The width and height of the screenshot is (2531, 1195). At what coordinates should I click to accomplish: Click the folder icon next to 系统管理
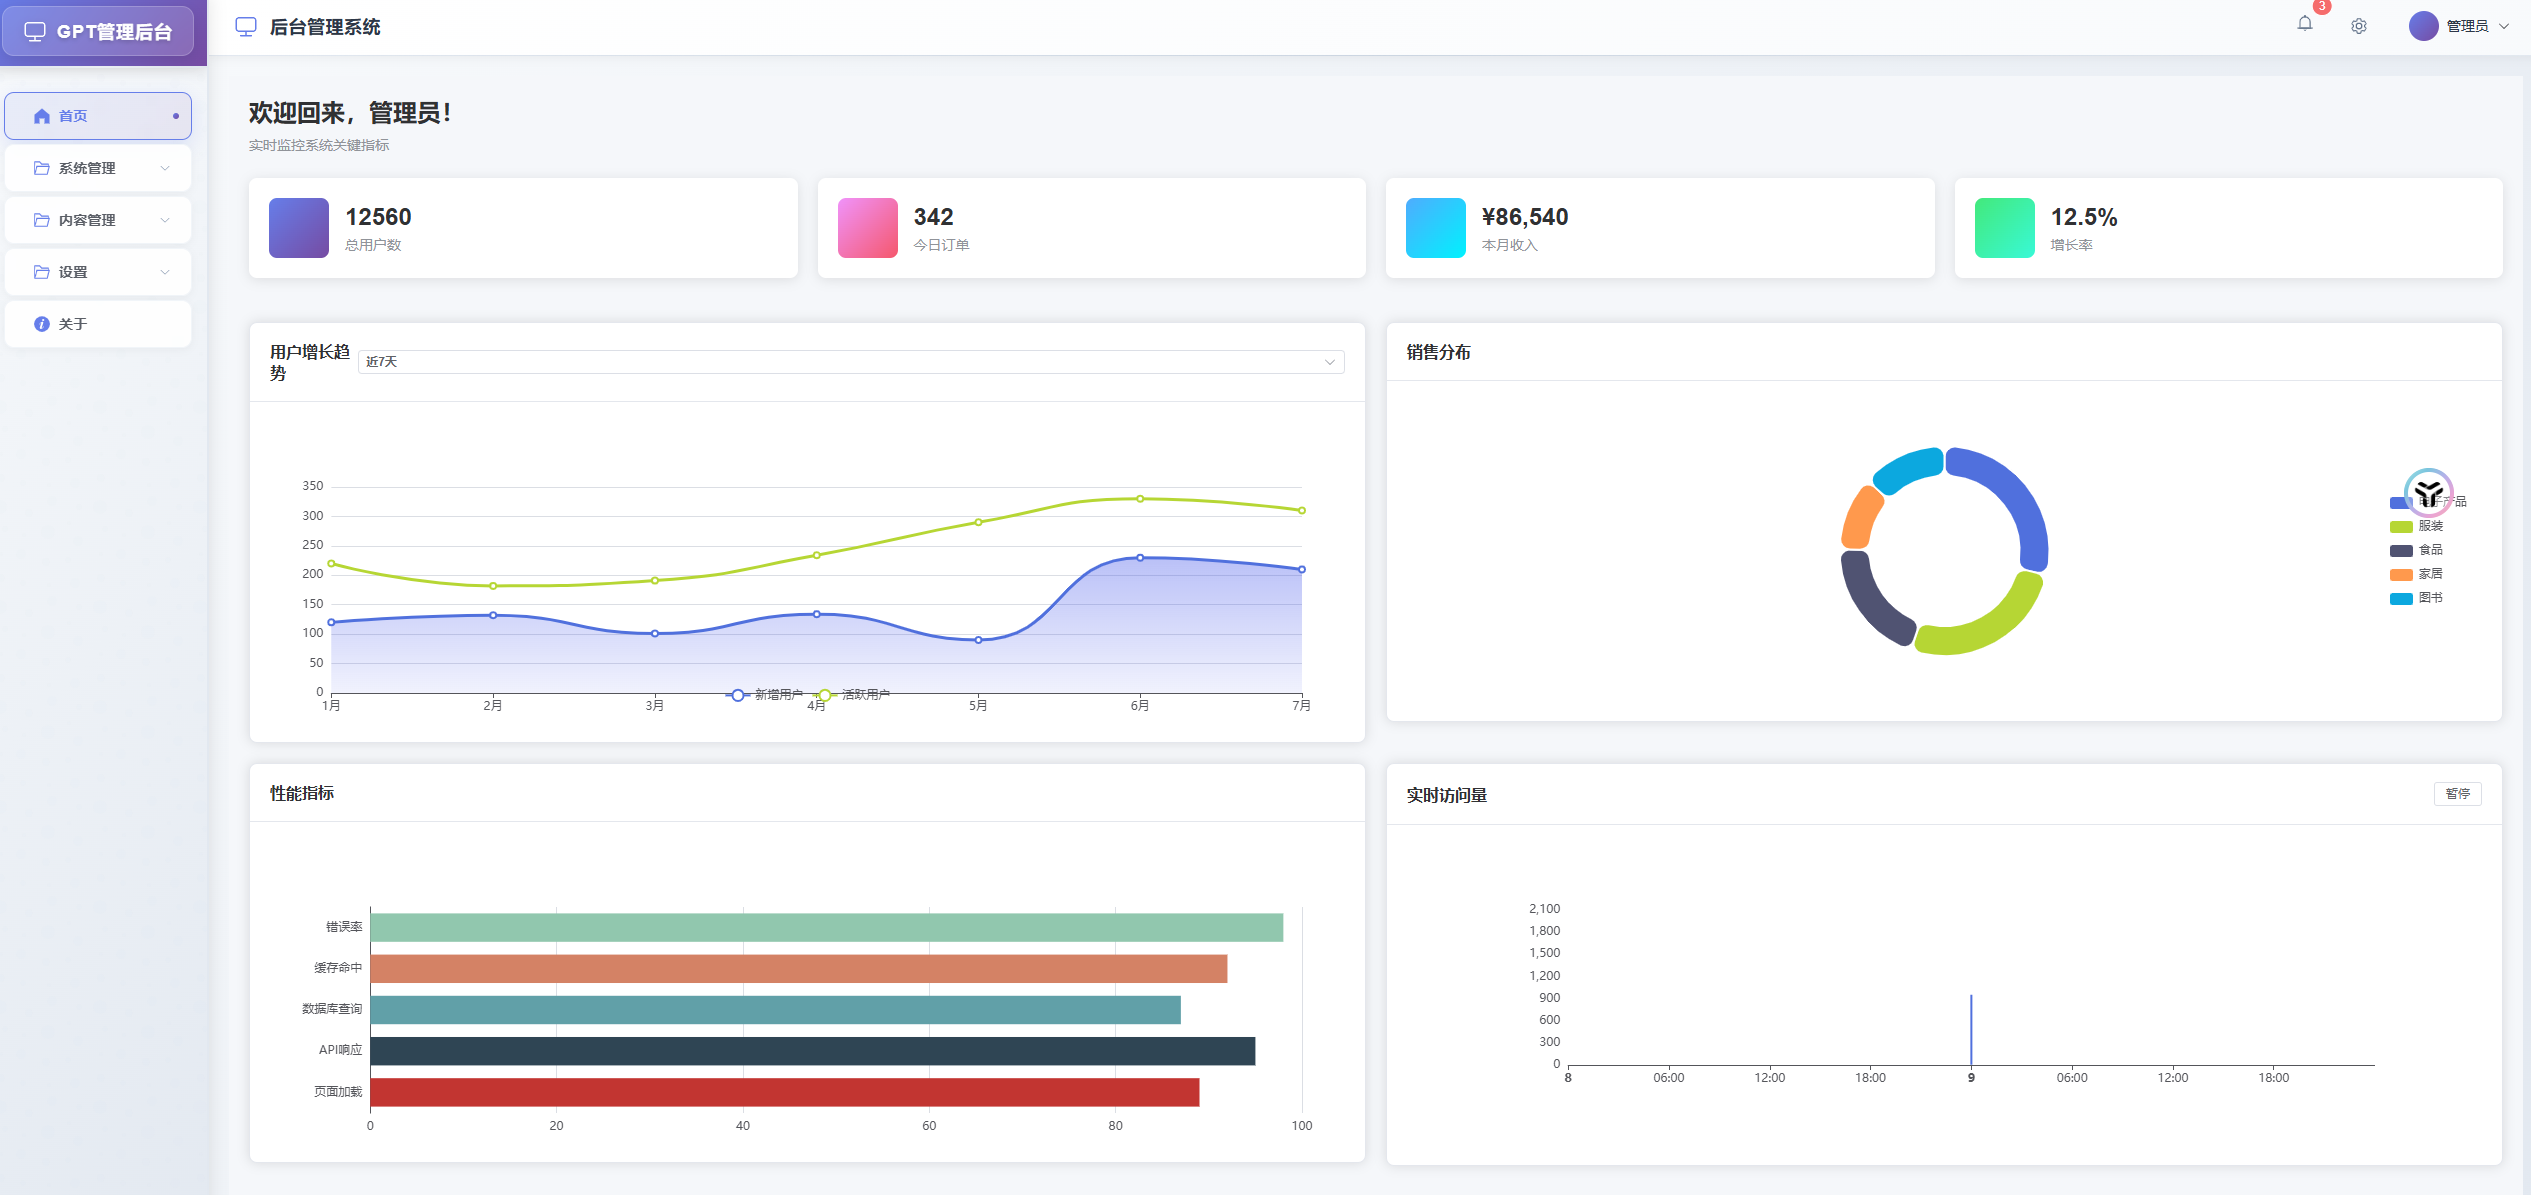41,167
